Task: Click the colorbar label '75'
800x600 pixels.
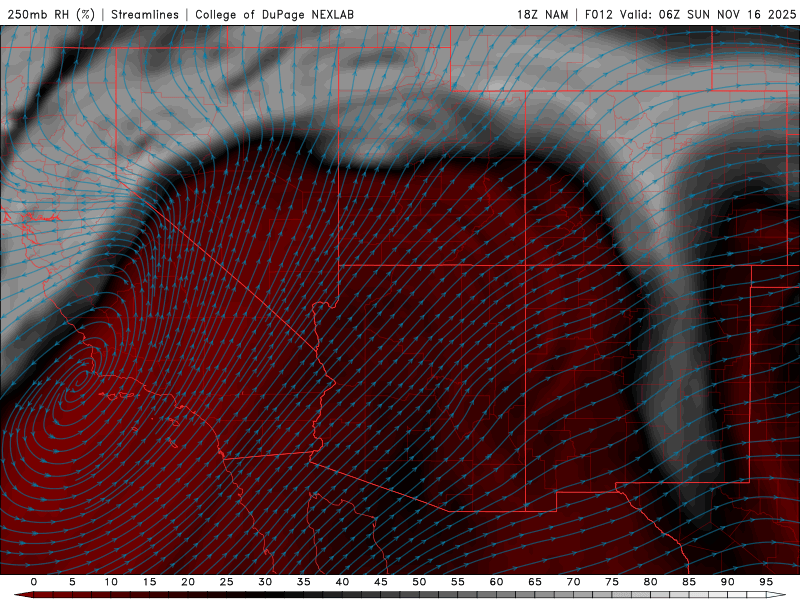Action: click(x=612, y=582)
